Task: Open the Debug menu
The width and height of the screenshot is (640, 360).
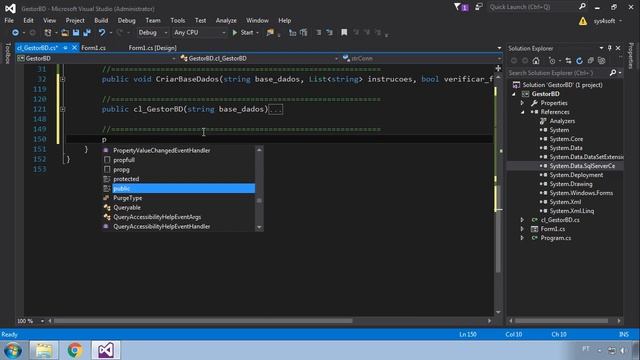Action: coord(127,20)
